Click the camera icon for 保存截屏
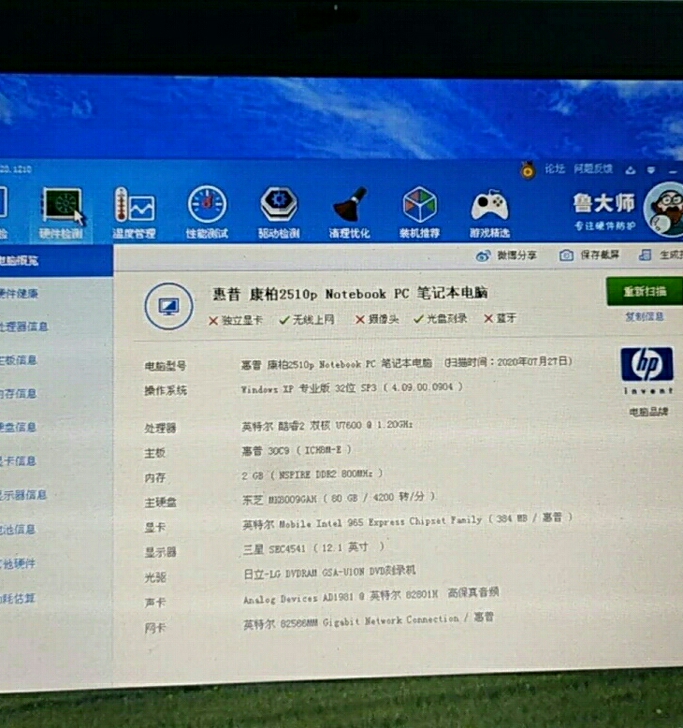Viewport: 683px width, 728px height. coord(566,255)
